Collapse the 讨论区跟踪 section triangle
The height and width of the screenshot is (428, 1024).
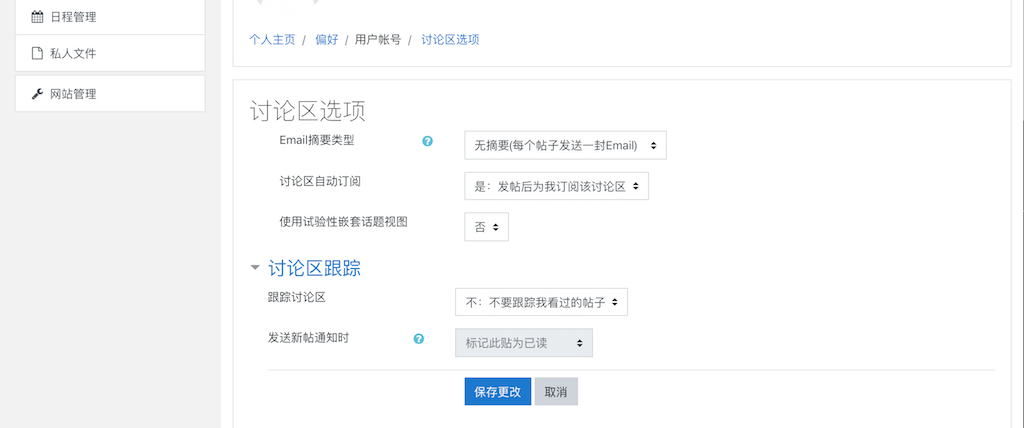click(x=255, y=268)
